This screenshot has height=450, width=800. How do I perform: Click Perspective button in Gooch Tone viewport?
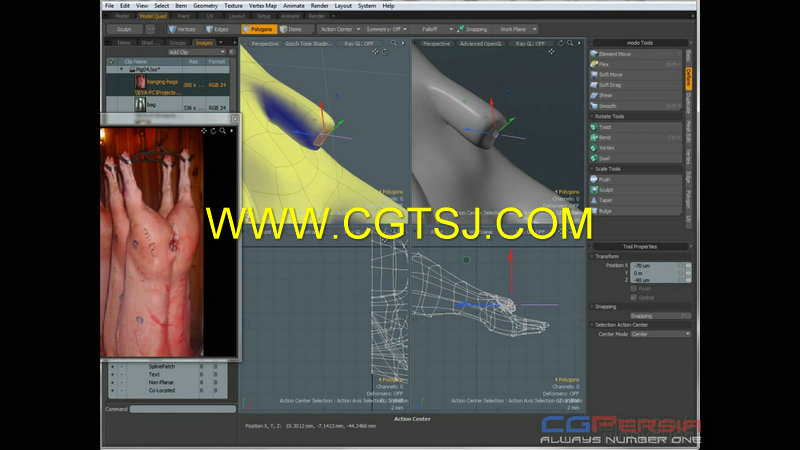[x=265, y=44]
